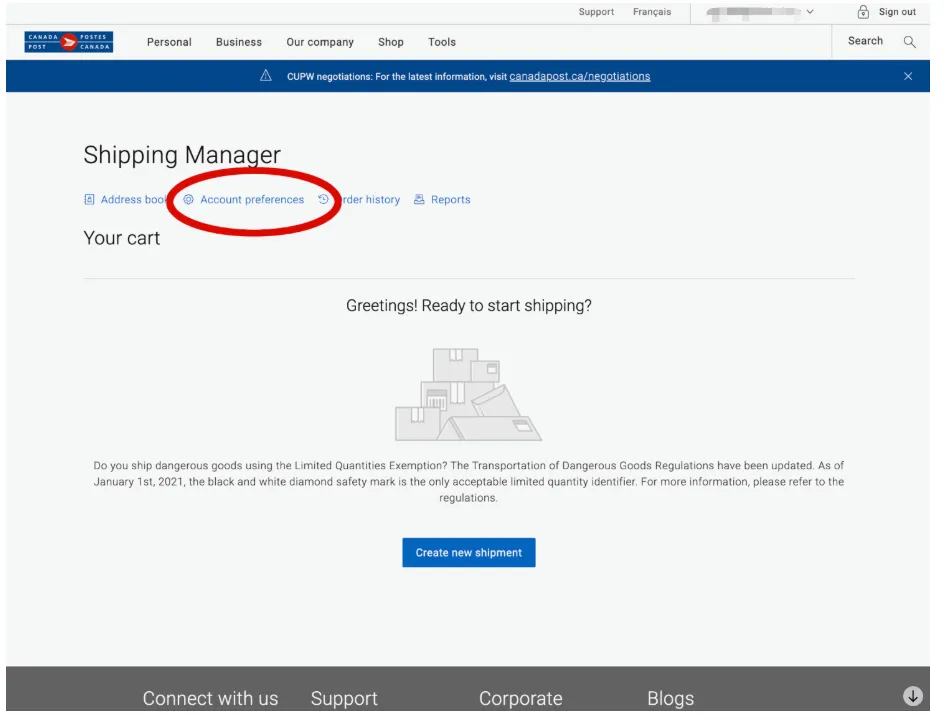Open Reports using its chart icon

421,199
